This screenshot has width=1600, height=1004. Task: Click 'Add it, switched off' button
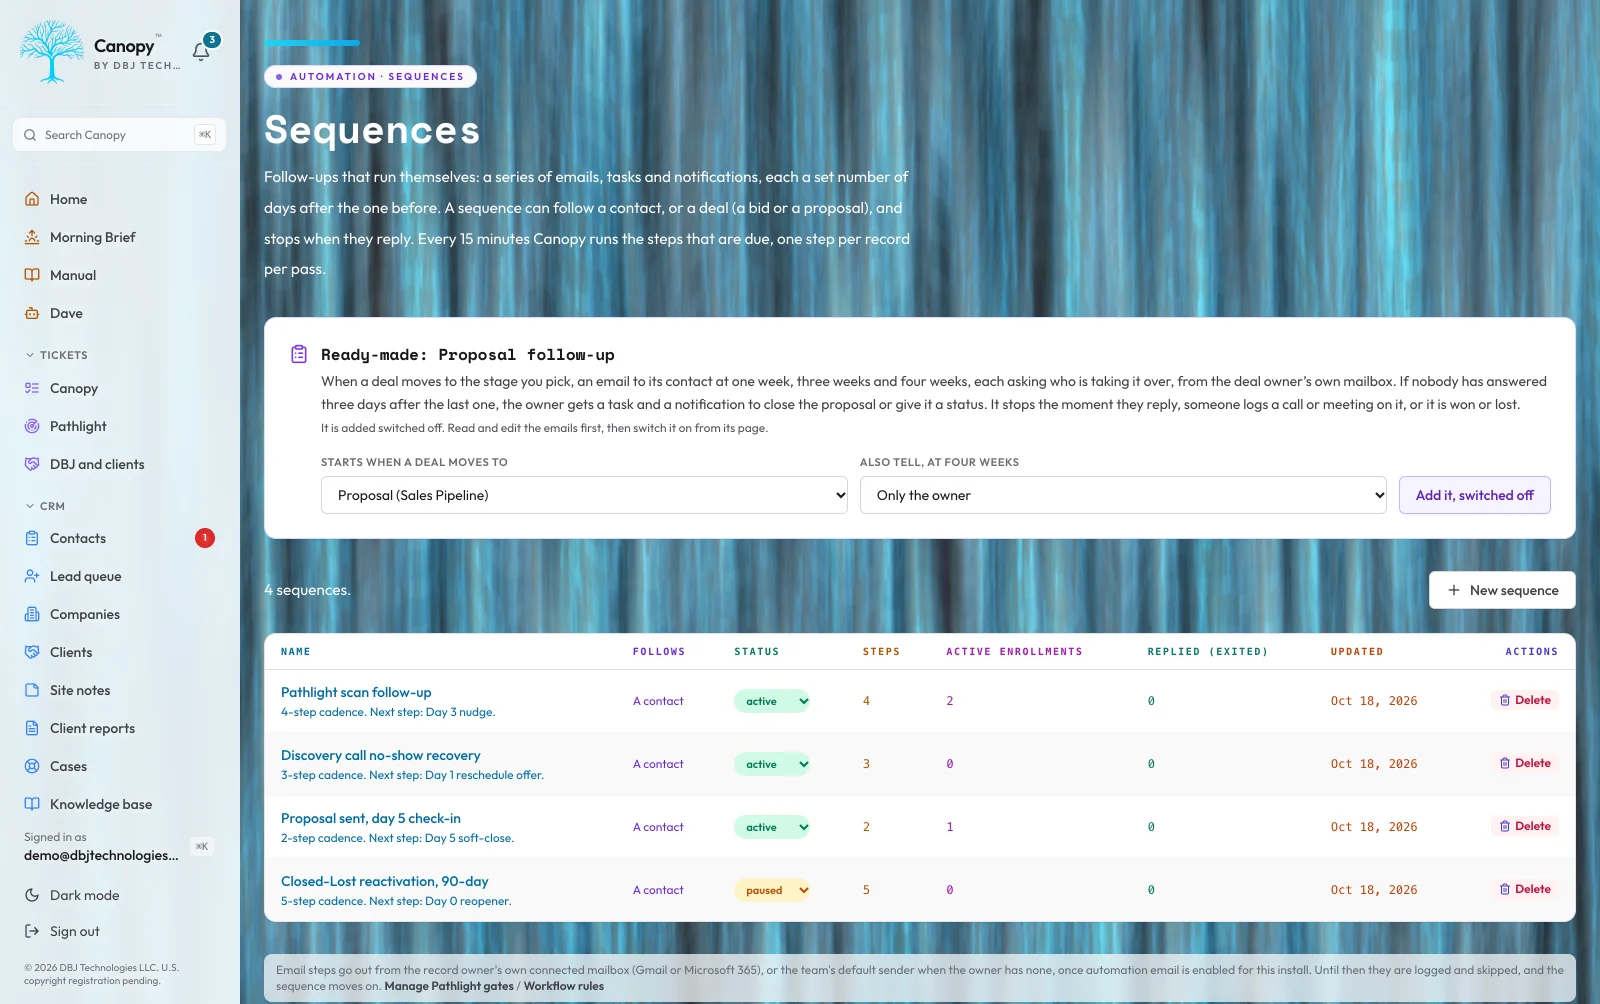tap(1474, 495)
